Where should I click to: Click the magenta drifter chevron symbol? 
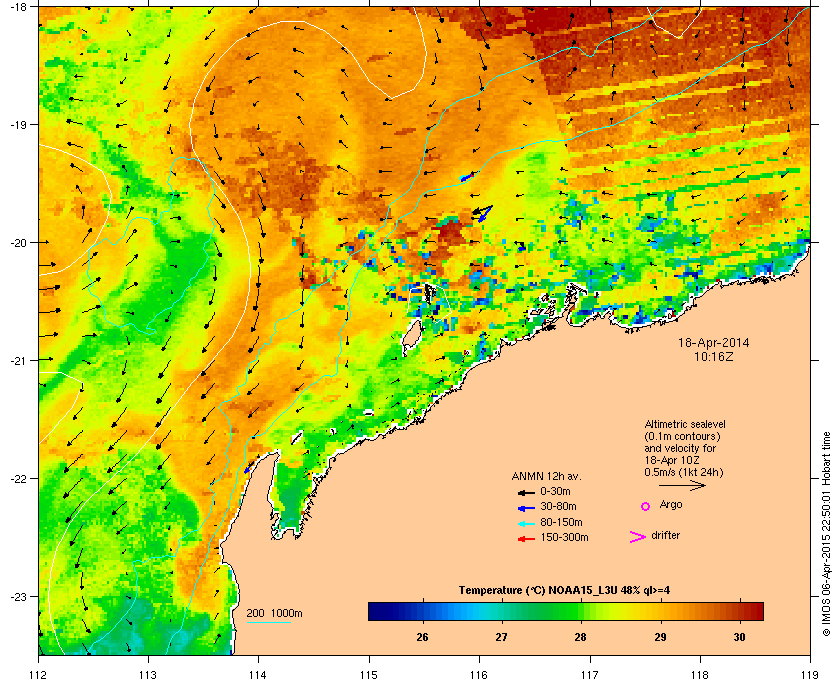pyautogui.click(x=638, y=537)
